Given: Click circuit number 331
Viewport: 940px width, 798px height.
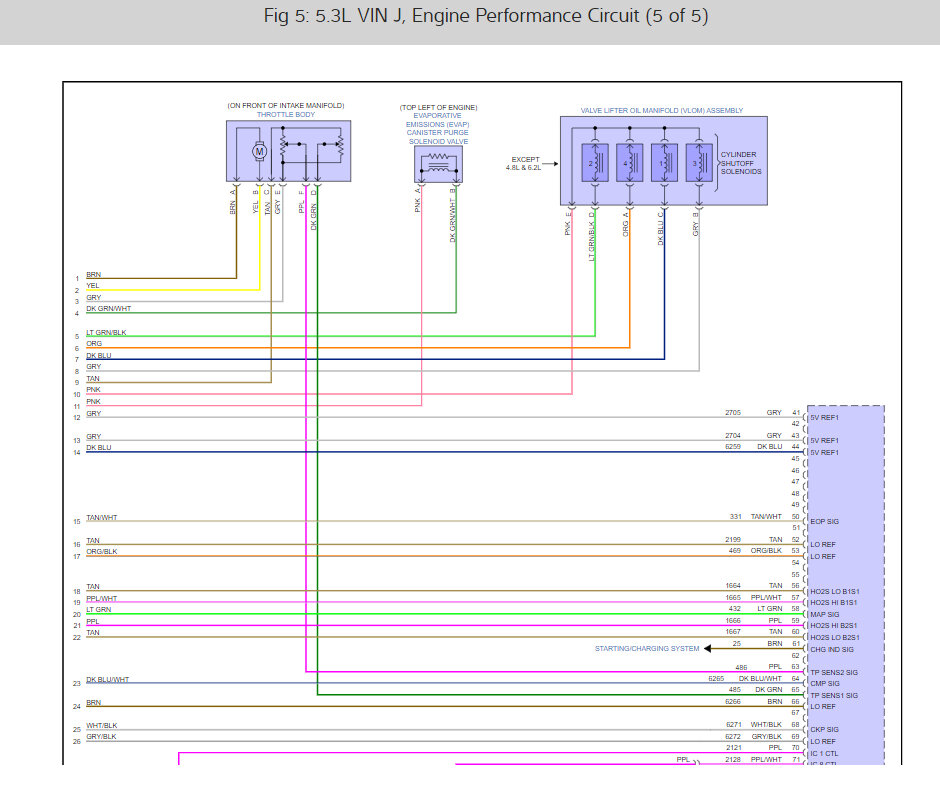Looking at the screenshot, I should 736,516.
